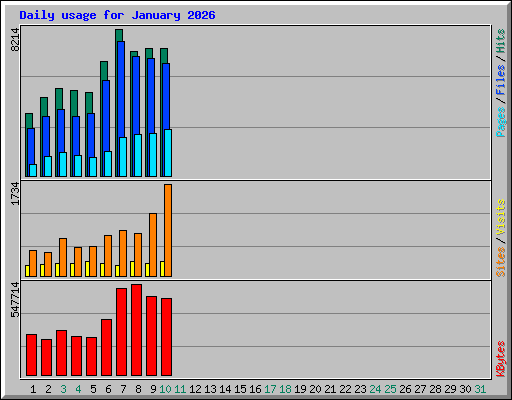Select the 'Pages' legend label
This screenshot has height=400, width=512.
coord(500,122)
